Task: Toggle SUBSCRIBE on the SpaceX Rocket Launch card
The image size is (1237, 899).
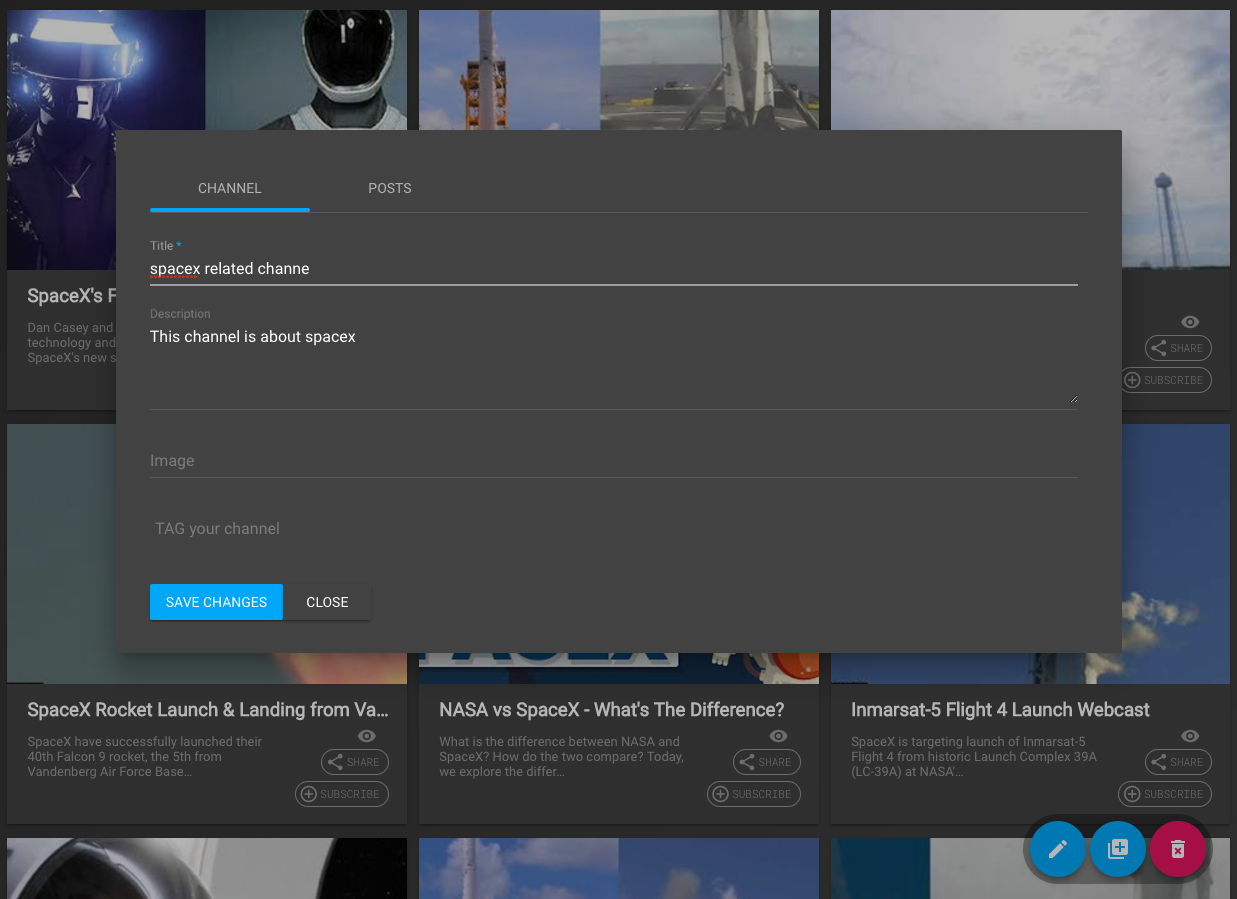Action: click(x=341, y=794)
